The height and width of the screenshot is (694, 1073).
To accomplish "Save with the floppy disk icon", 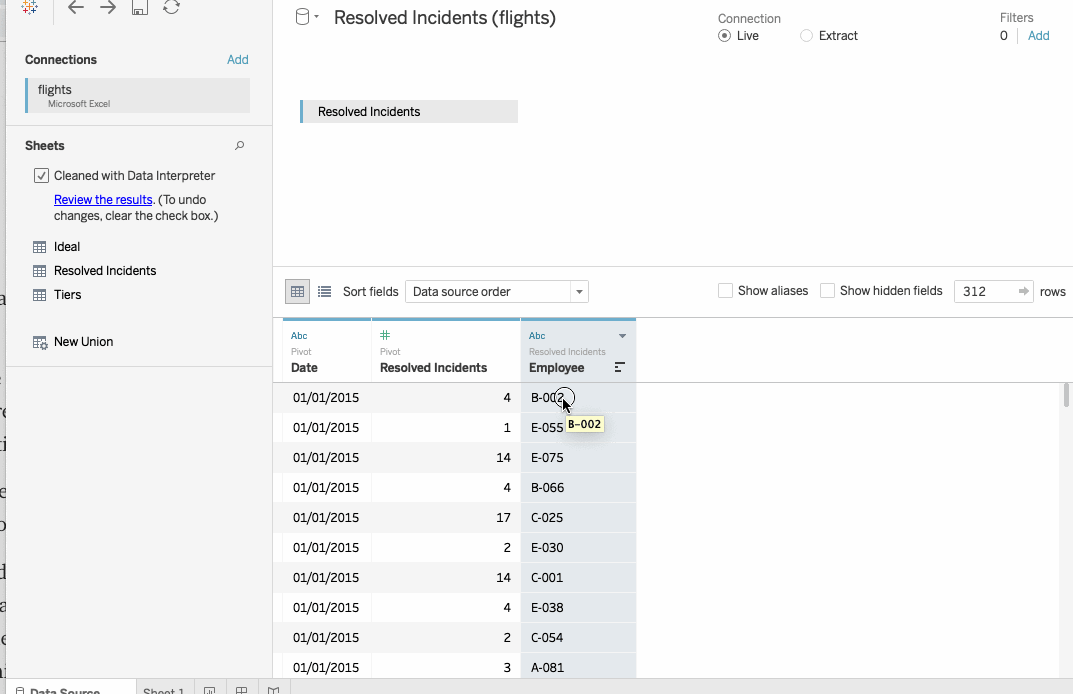I will (140, 7).
